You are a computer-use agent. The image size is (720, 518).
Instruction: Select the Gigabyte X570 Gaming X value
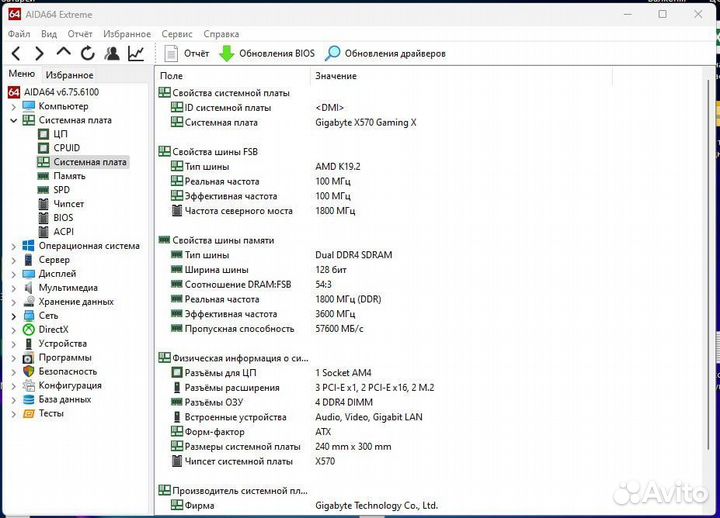366,123
